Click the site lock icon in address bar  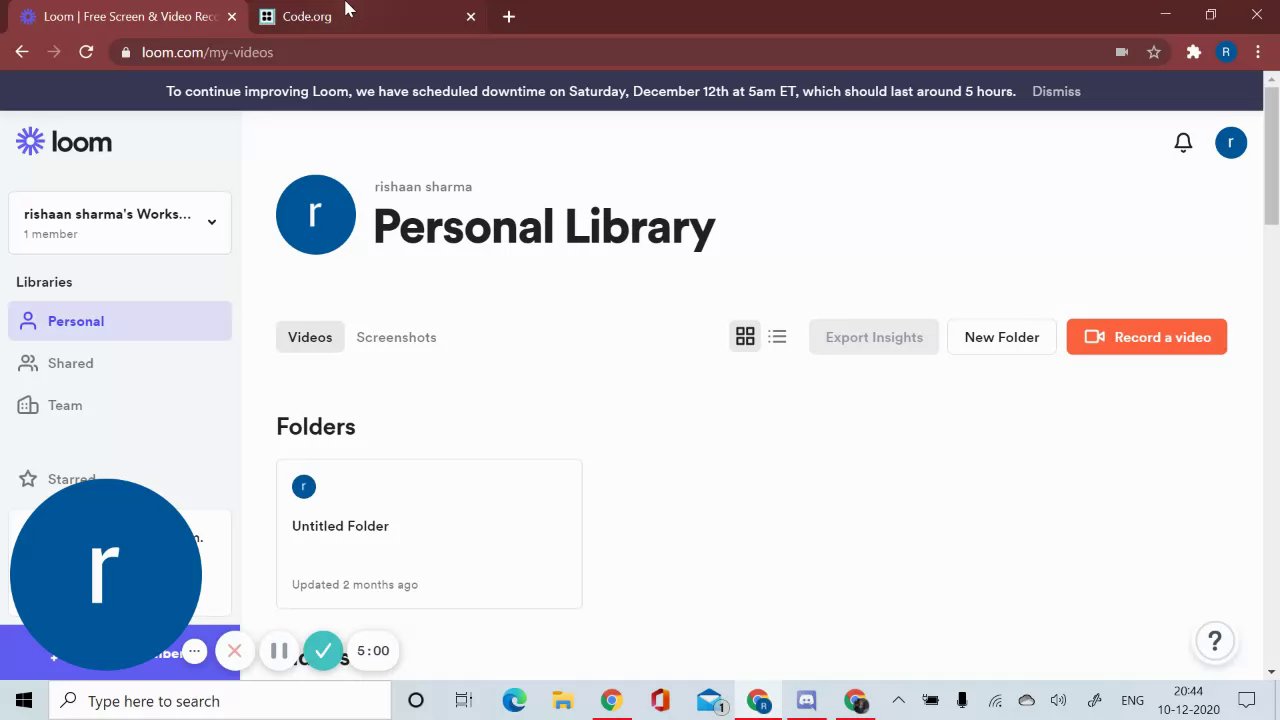click(x=125, y=52)
